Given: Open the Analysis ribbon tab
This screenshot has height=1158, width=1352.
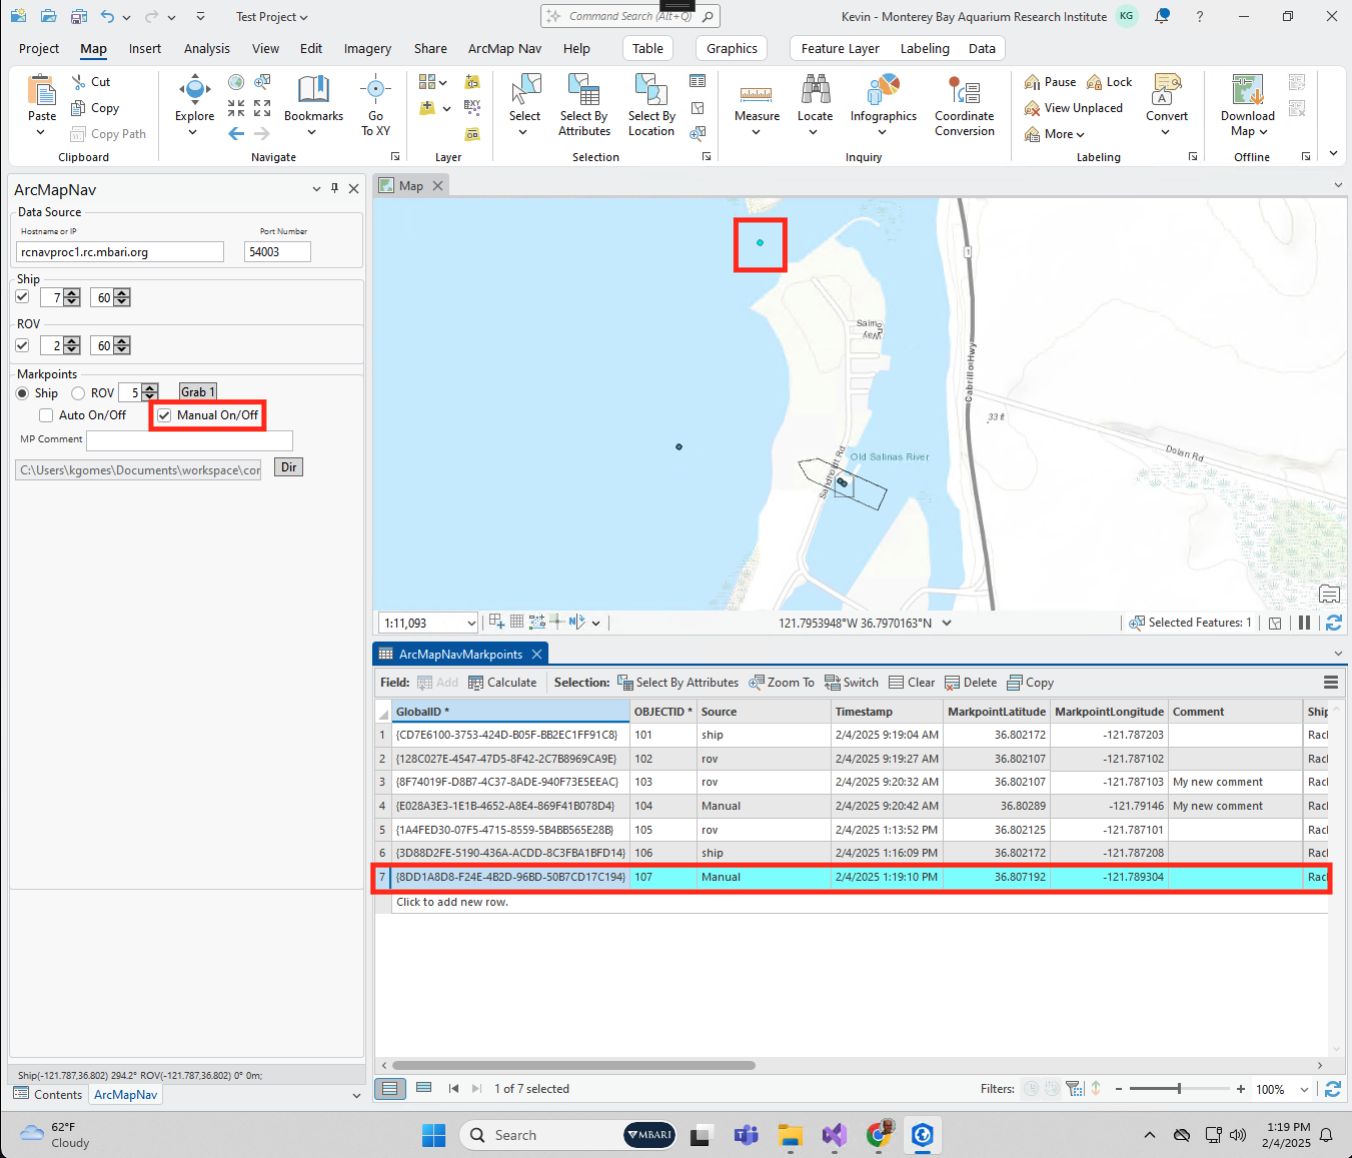Looking at the screenshot, I should [x=207, y=48].
